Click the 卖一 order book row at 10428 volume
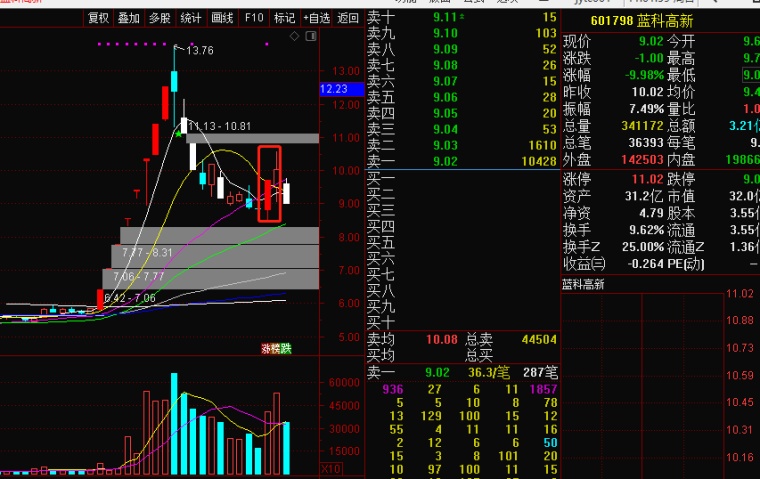The image size is (760, 479). (462, 161)
